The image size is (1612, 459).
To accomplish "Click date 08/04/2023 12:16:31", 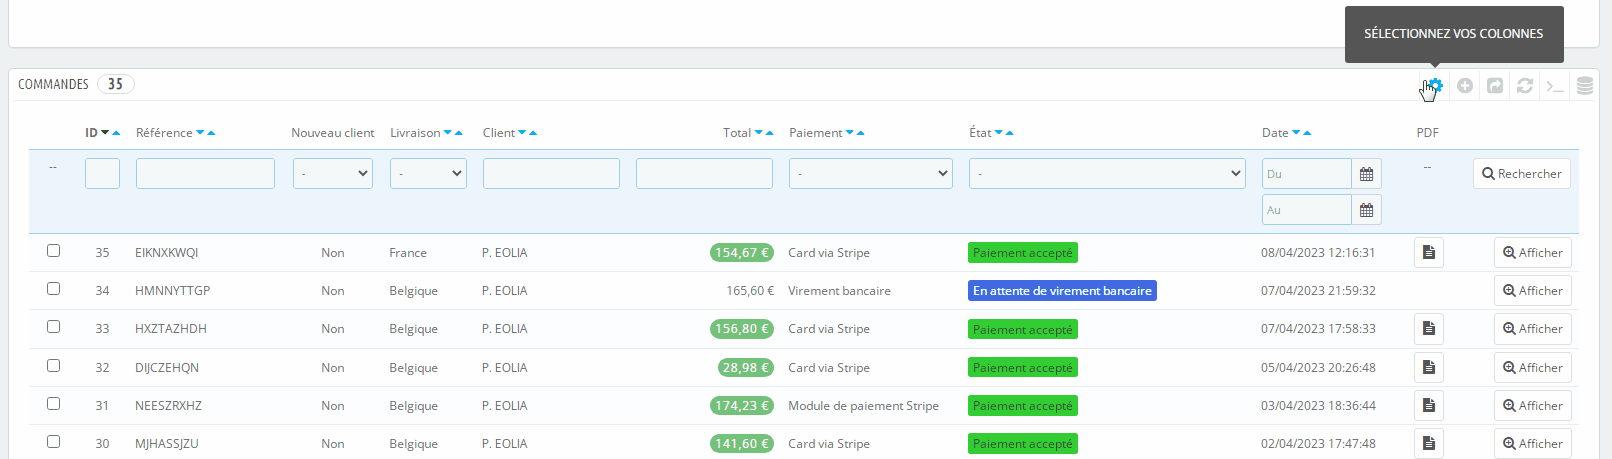I will 1318,253.
